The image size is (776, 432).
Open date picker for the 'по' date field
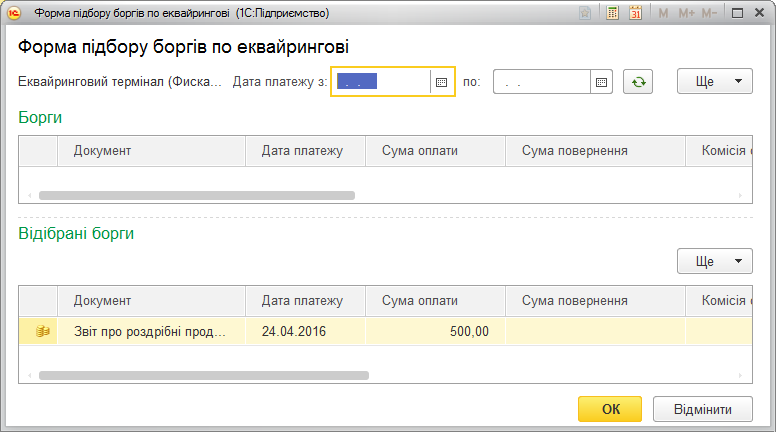[601, 82]
